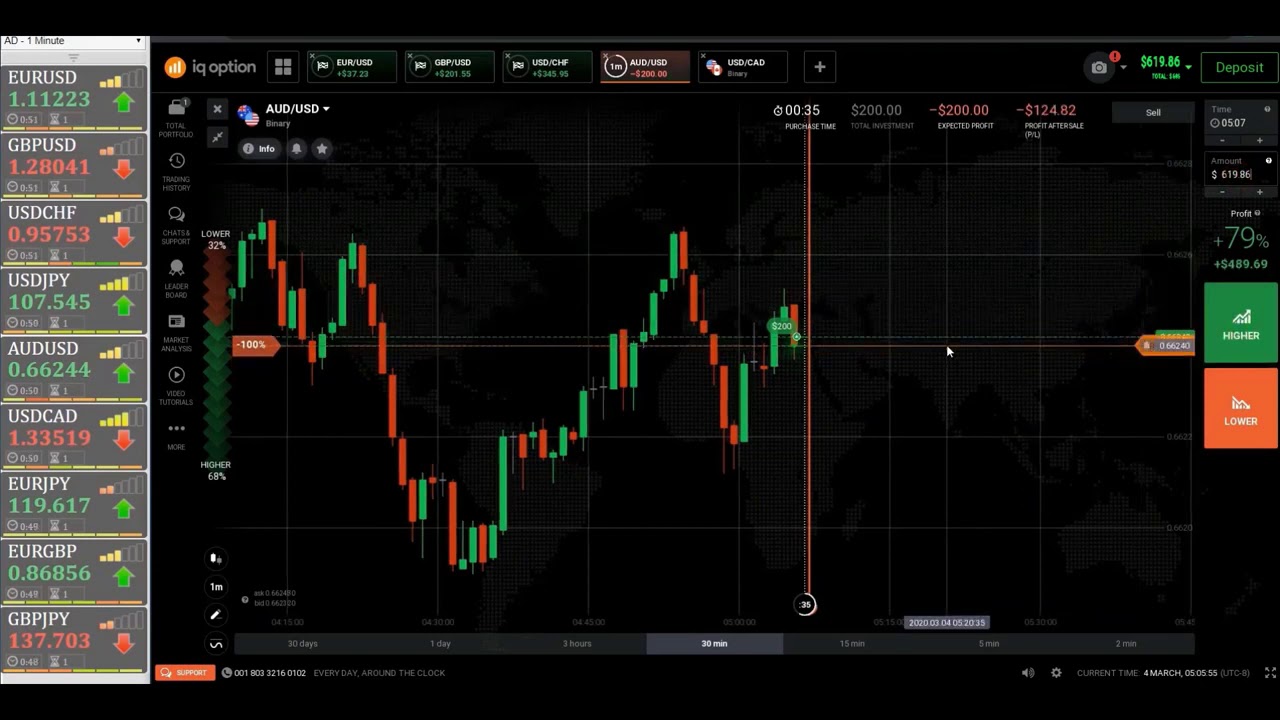
Task: Open the asset Info button
Action: (259, 148)
